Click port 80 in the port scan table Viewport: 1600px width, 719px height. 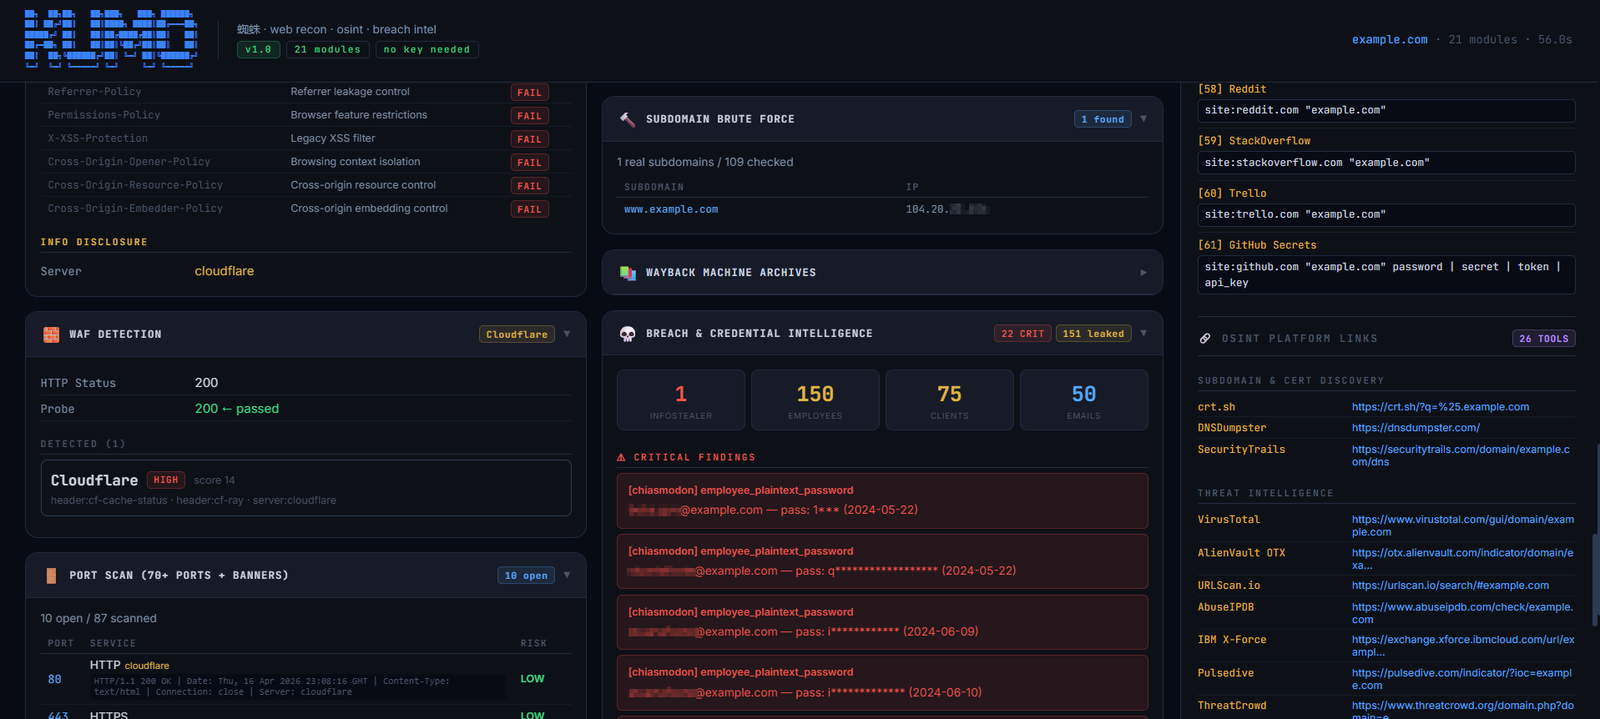(x=55, y=679)
